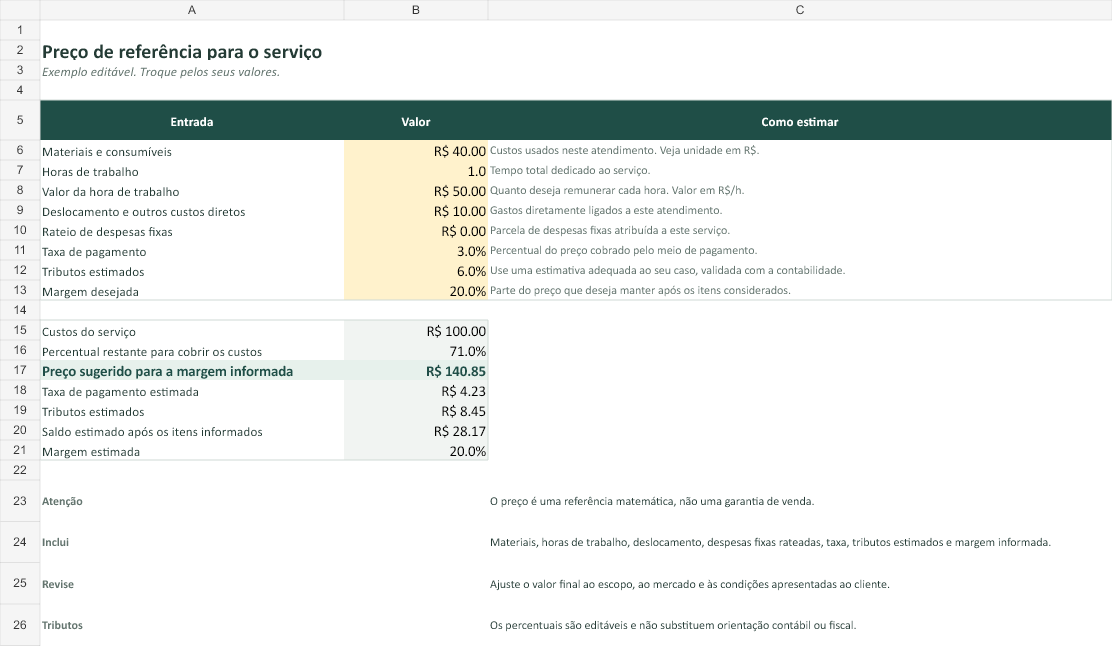
Task: Click title 'Preço de referência para o serviço'
Action: [x=182, y=51]
